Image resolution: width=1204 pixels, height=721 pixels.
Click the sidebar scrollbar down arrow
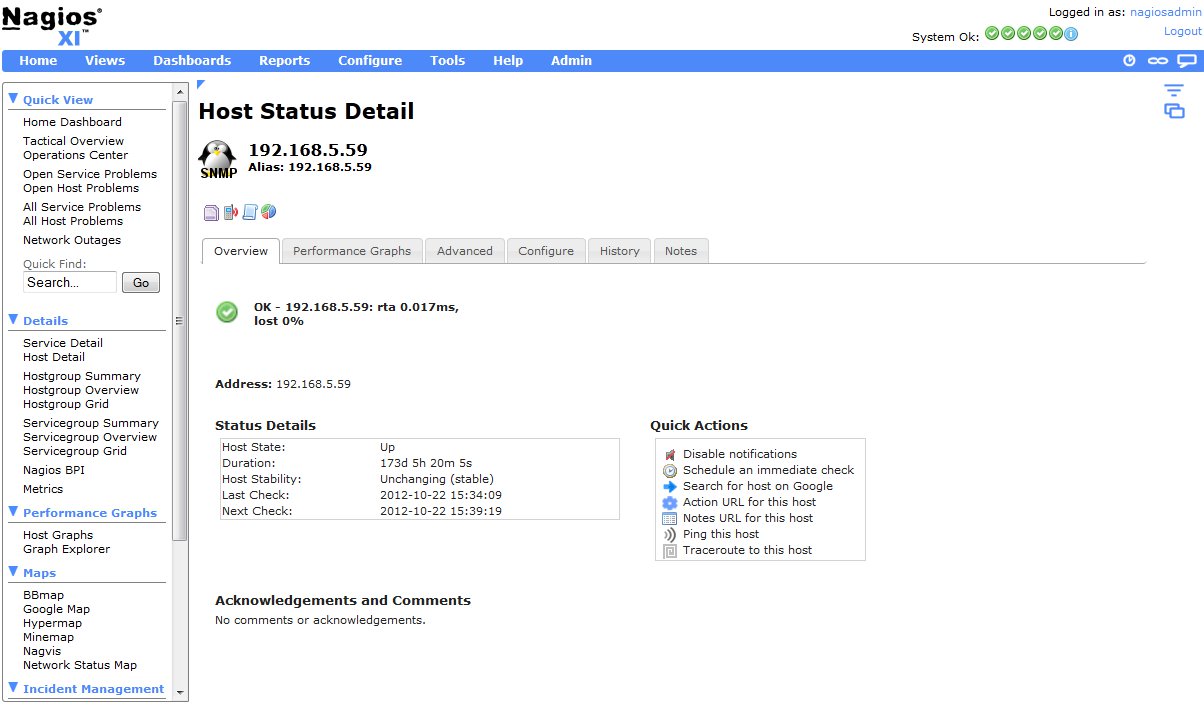point(180,692)
